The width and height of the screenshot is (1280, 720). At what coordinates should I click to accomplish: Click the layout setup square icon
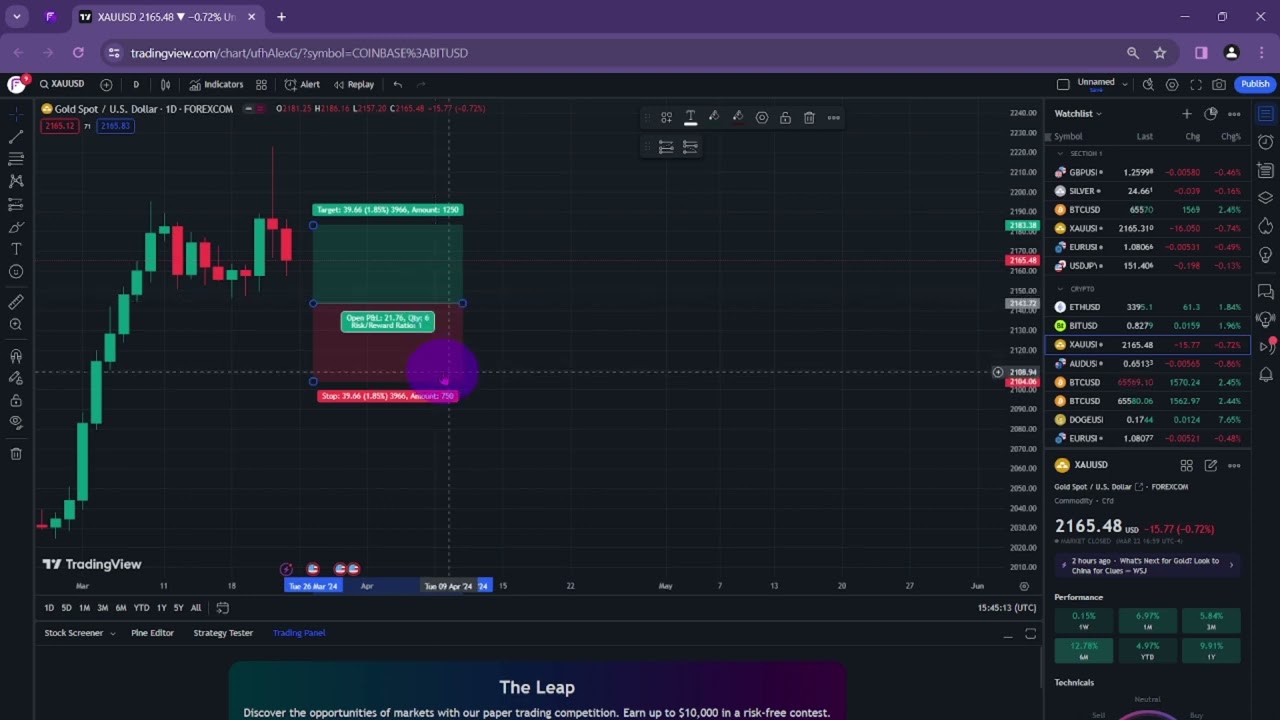coord(1063,84)
